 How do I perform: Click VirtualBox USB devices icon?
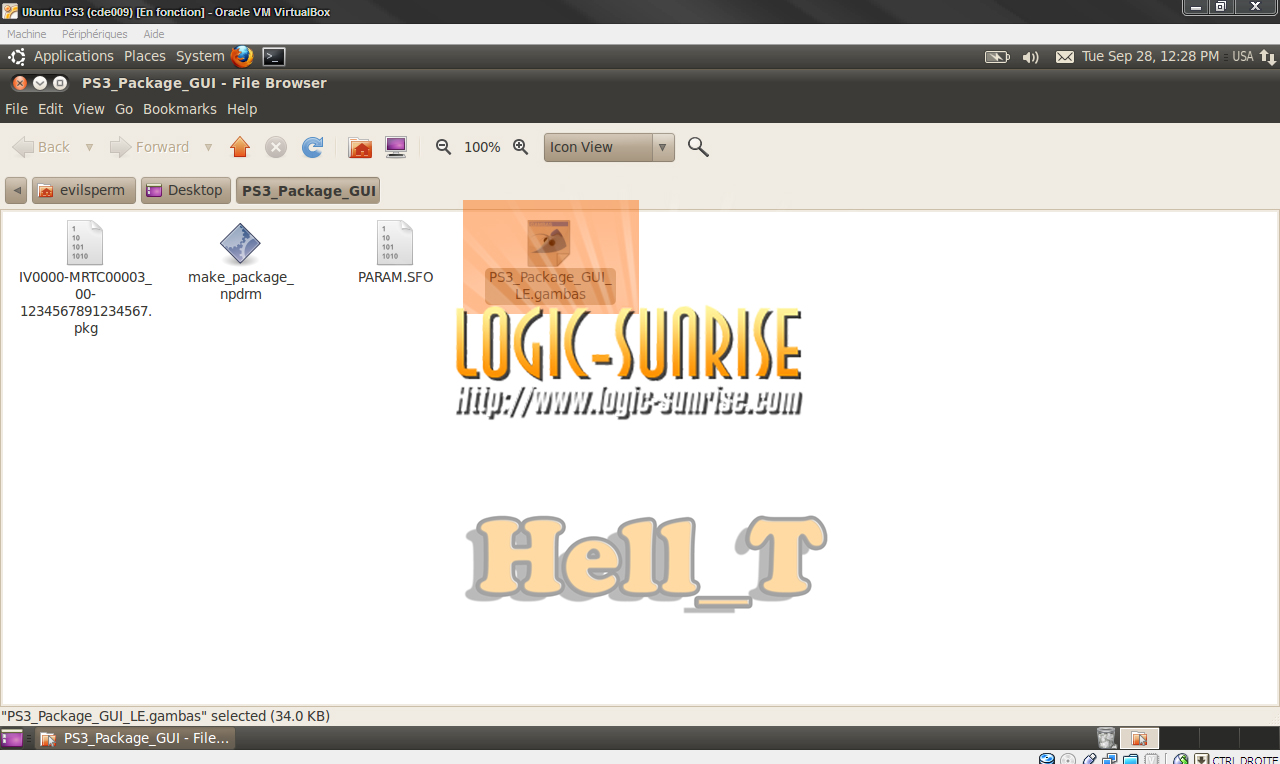1090,758
